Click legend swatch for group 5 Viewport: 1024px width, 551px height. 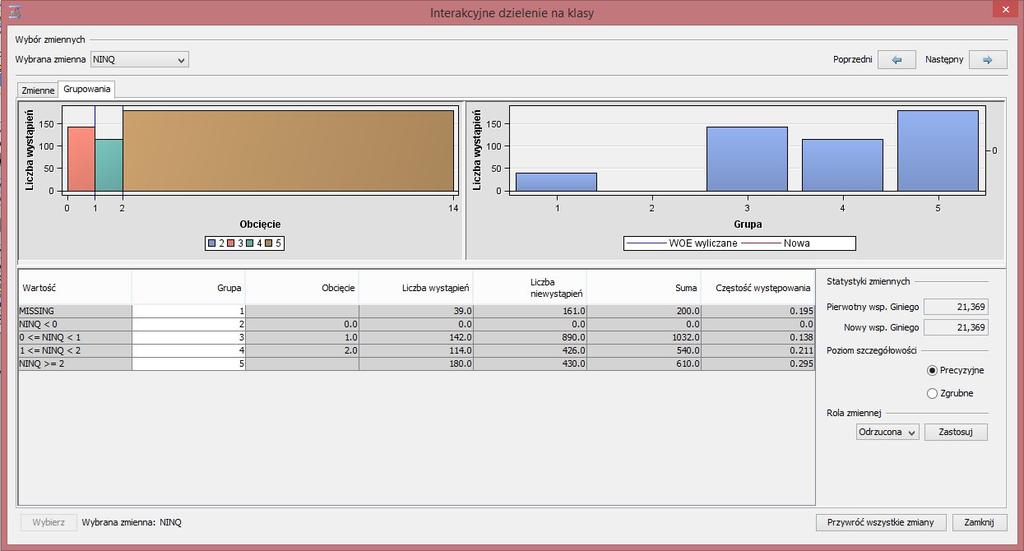coord(268,244)
